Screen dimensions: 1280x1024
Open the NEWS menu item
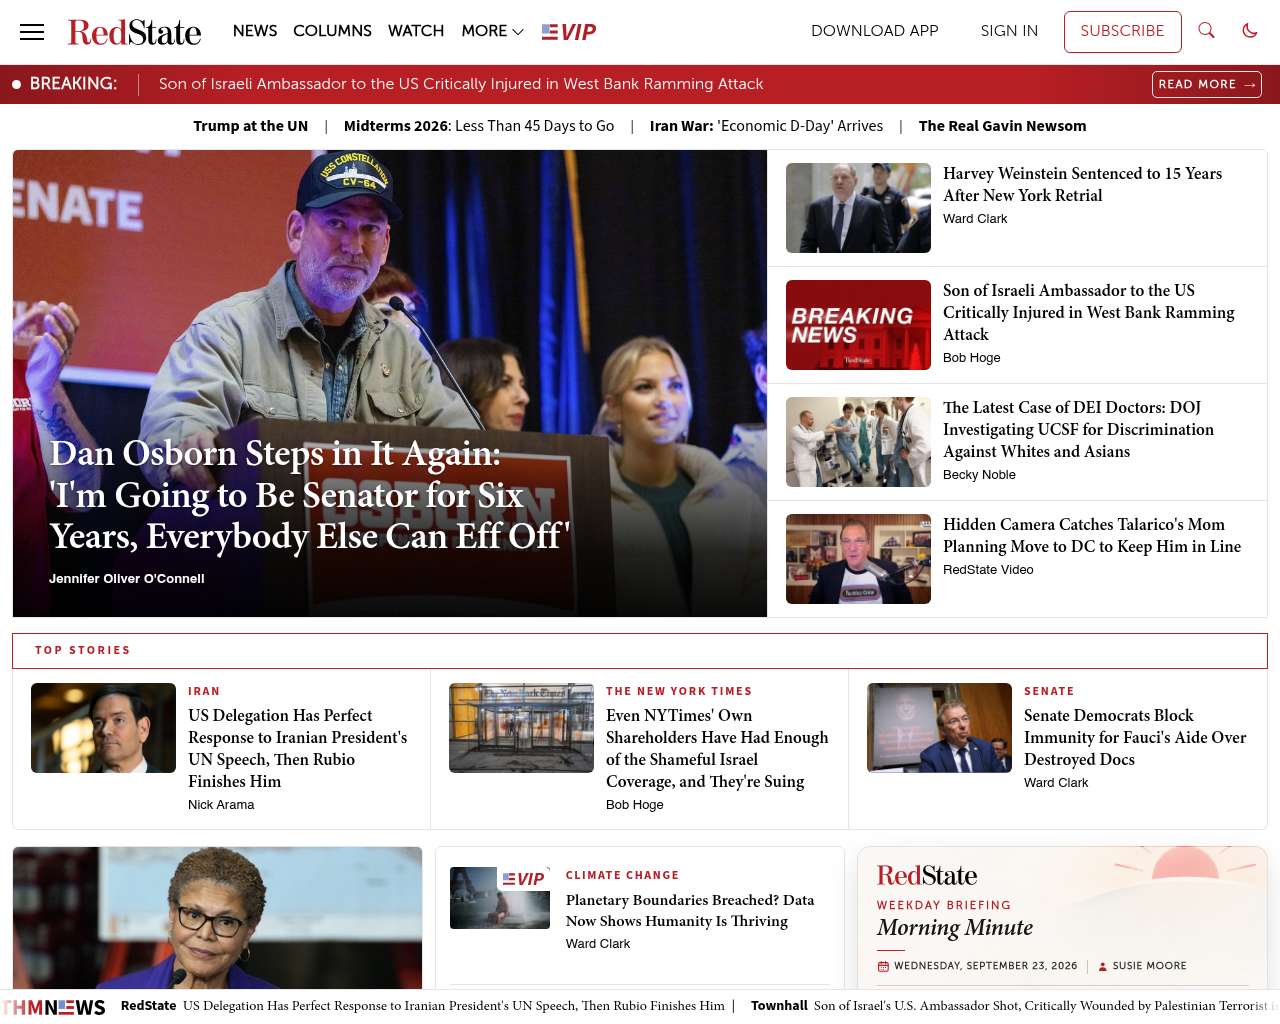(x=255, y=31)
